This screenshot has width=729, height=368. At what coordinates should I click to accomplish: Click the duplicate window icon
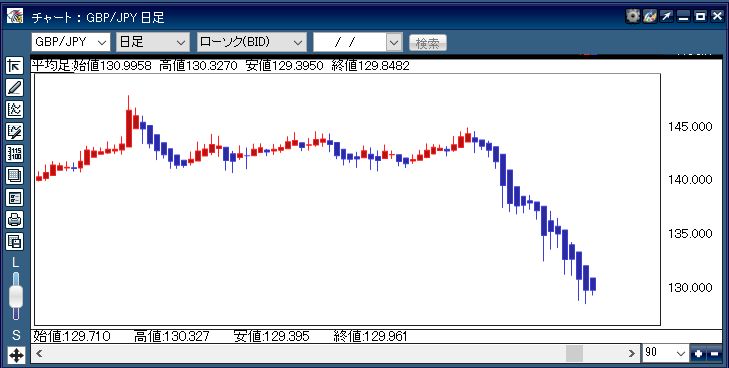tap(15, 242)
